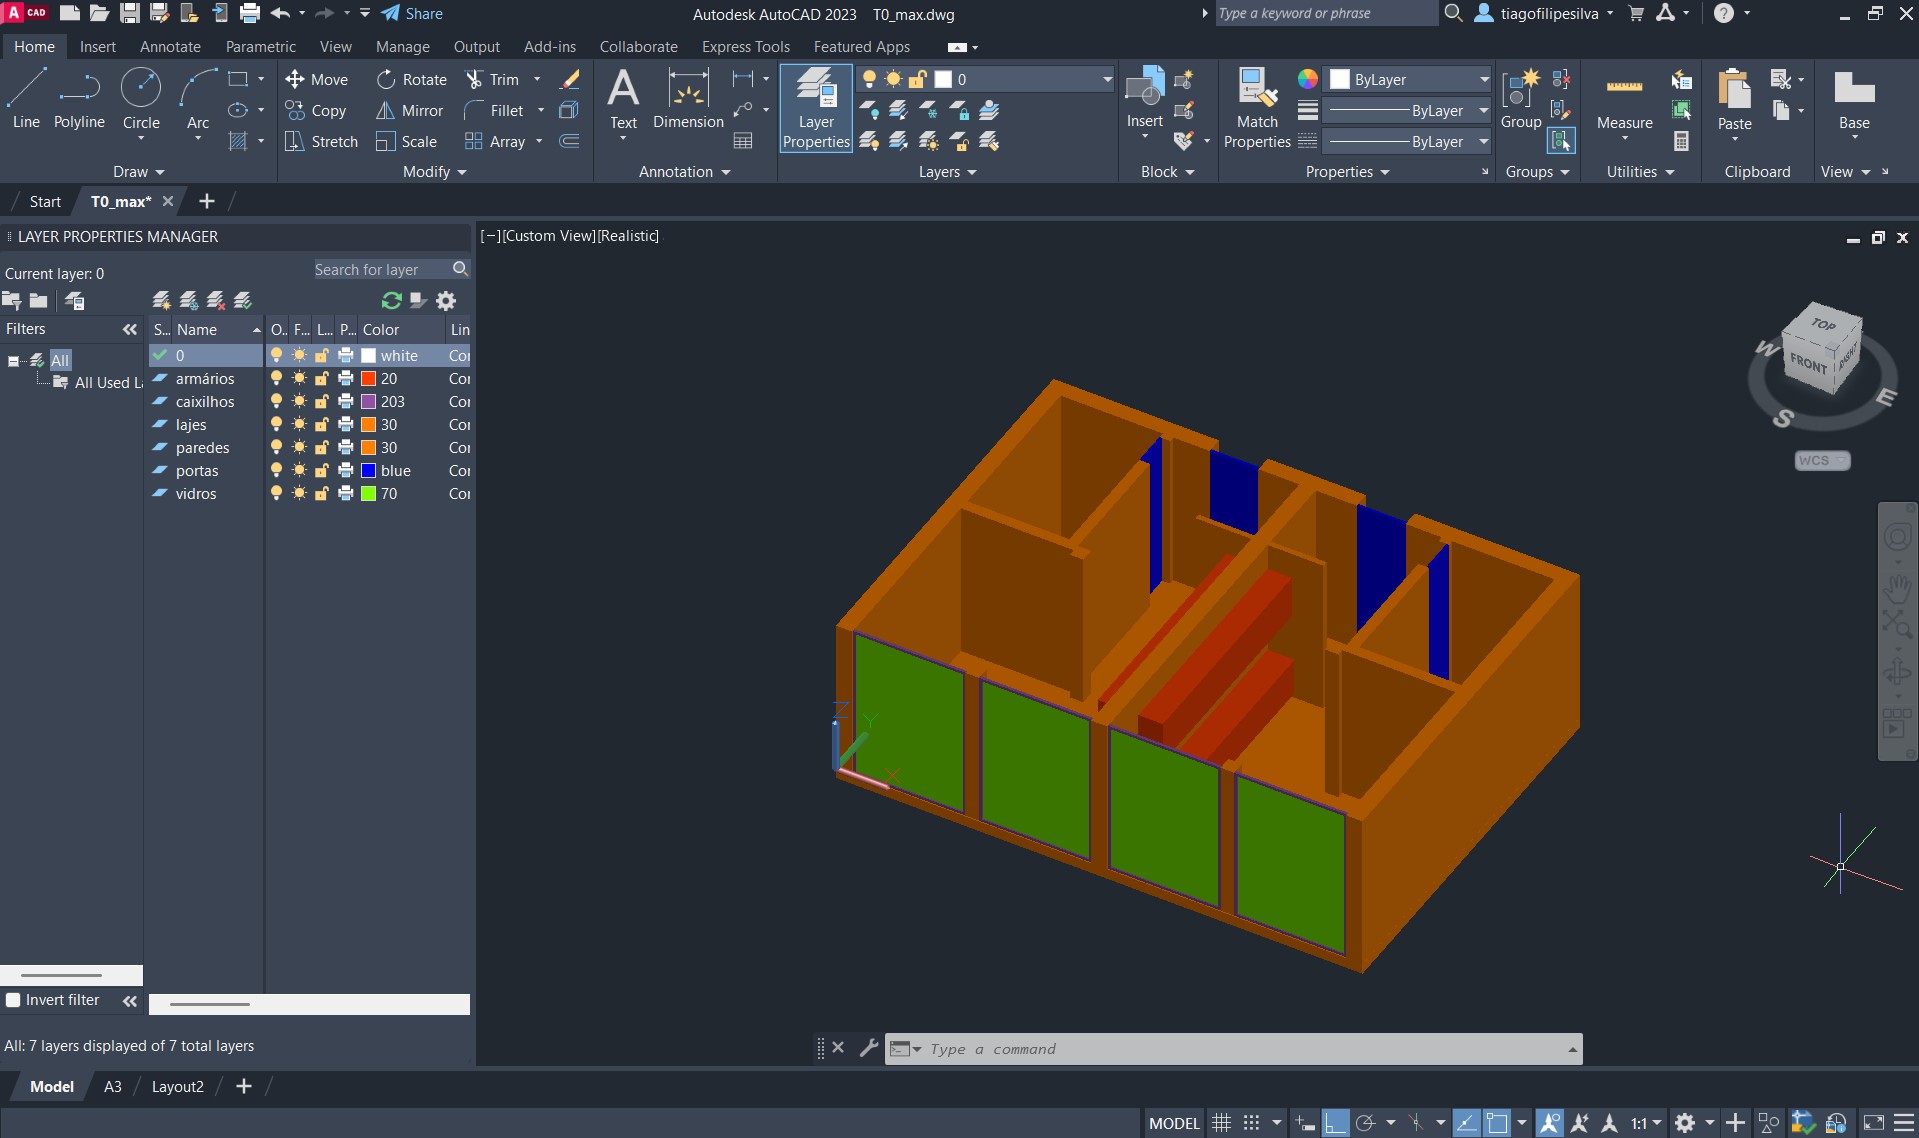Toggle the lightbulb for the paredes layer
The image size is (1919, 1138).
click(277, 448)
